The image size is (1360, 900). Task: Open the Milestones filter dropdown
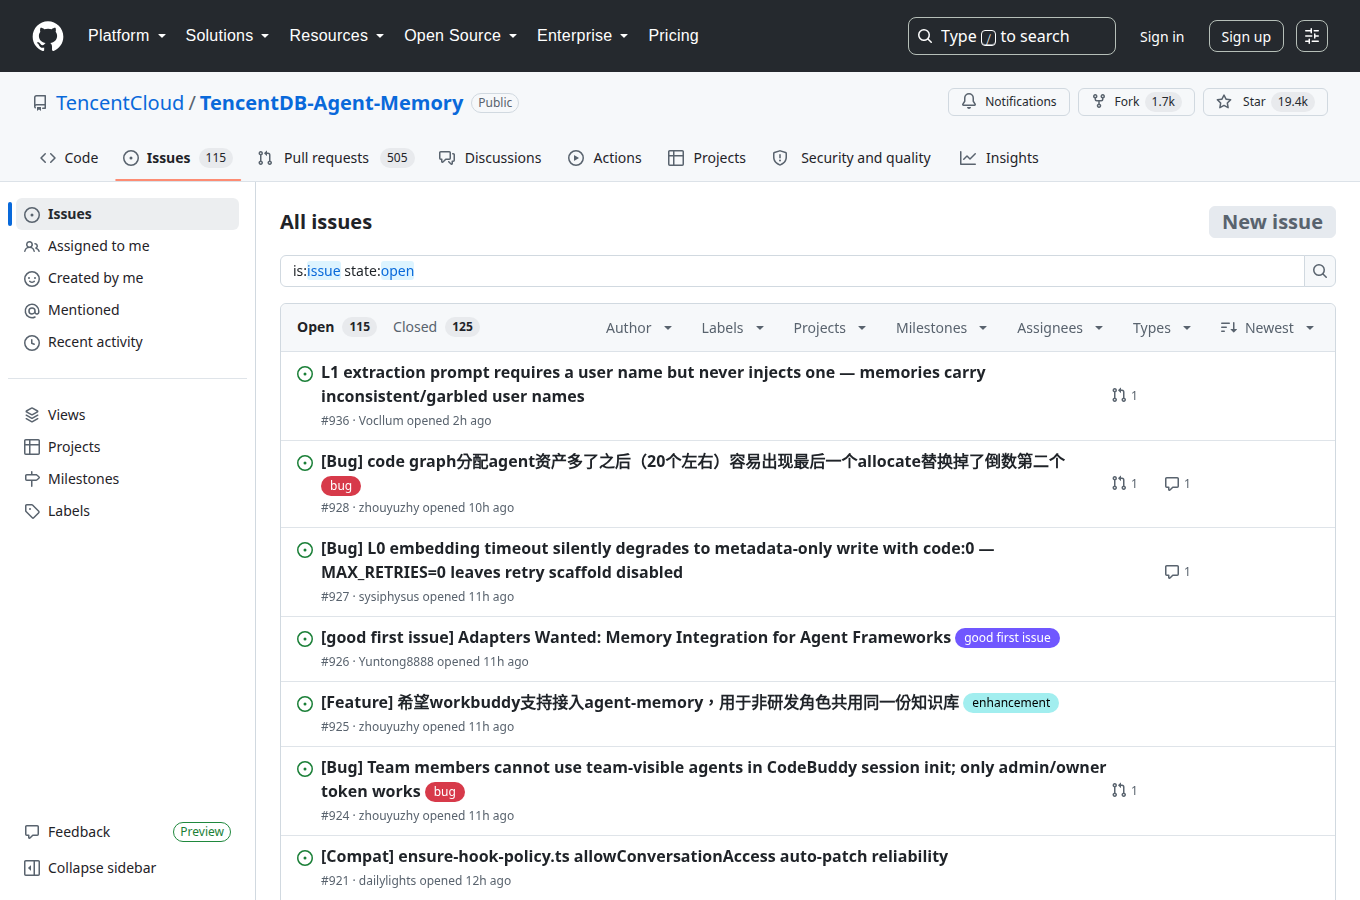click(x=942, y=328)
